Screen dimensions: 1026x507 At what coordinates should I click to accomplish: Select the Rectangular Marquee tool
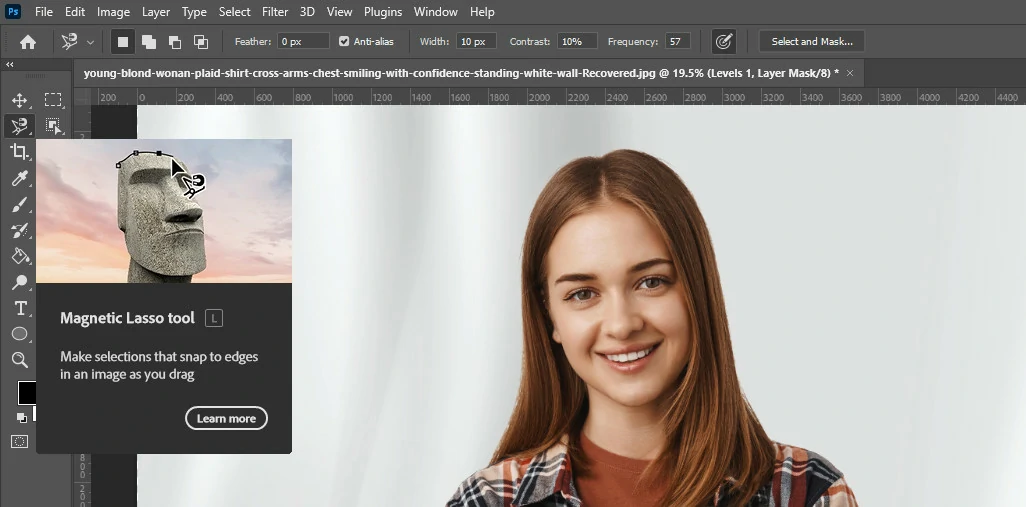tap(53, 100)
